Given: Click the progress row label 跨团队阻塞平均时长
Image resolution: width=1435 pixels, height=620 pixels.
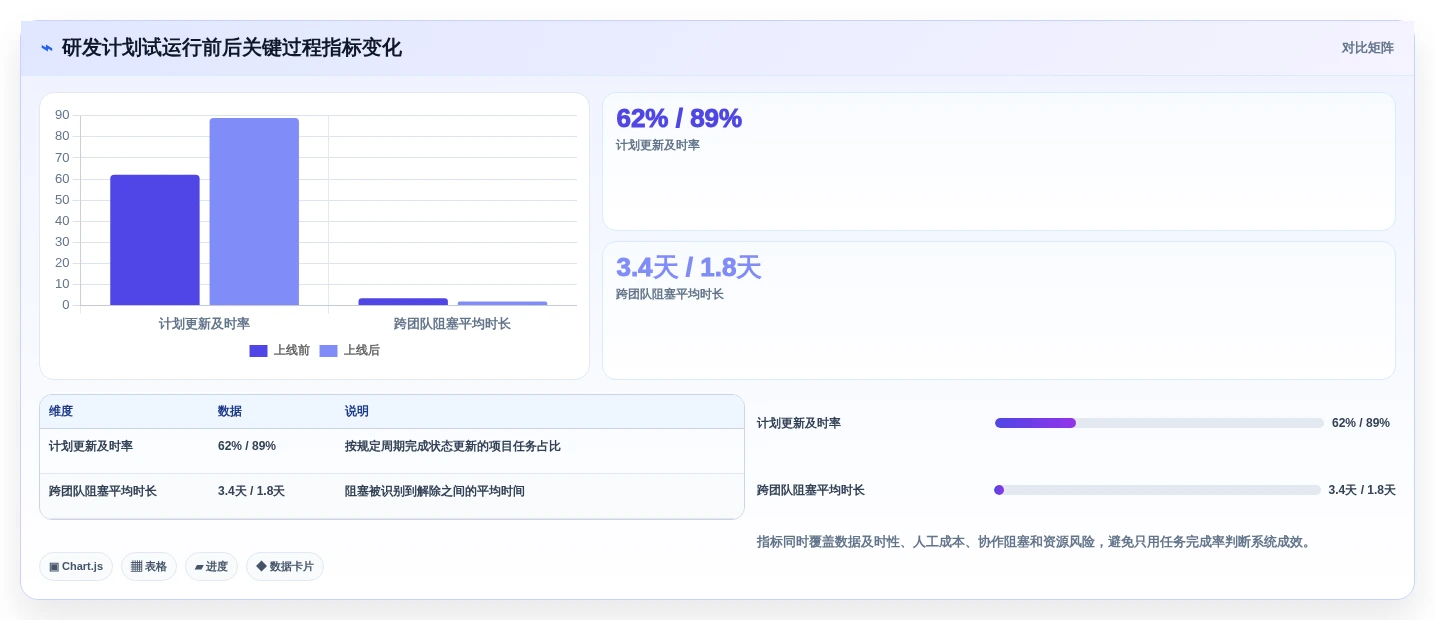Looking at the screenshot, I should 811,490.
